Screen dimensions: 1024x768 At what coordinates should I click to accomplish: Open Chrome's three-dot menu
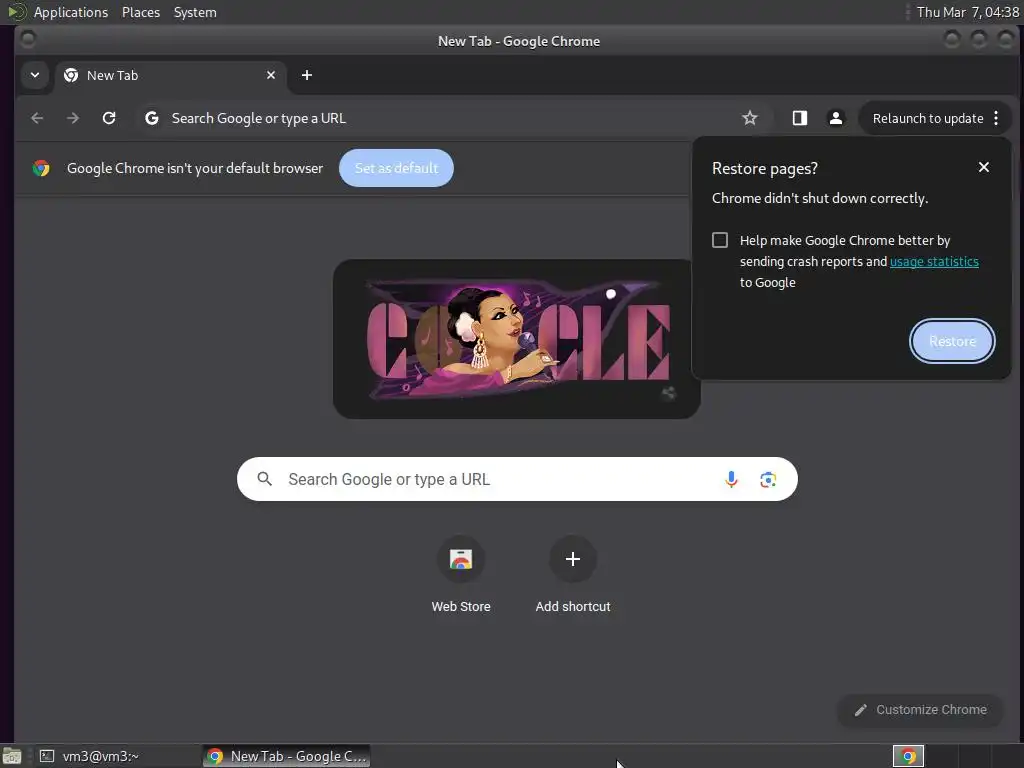pos(996,118)
